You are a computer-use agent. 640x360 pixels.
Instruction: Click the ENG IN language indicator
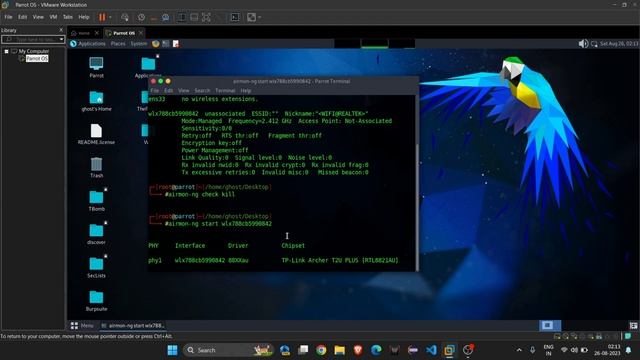pyautogui.click(x=549, y=350)
